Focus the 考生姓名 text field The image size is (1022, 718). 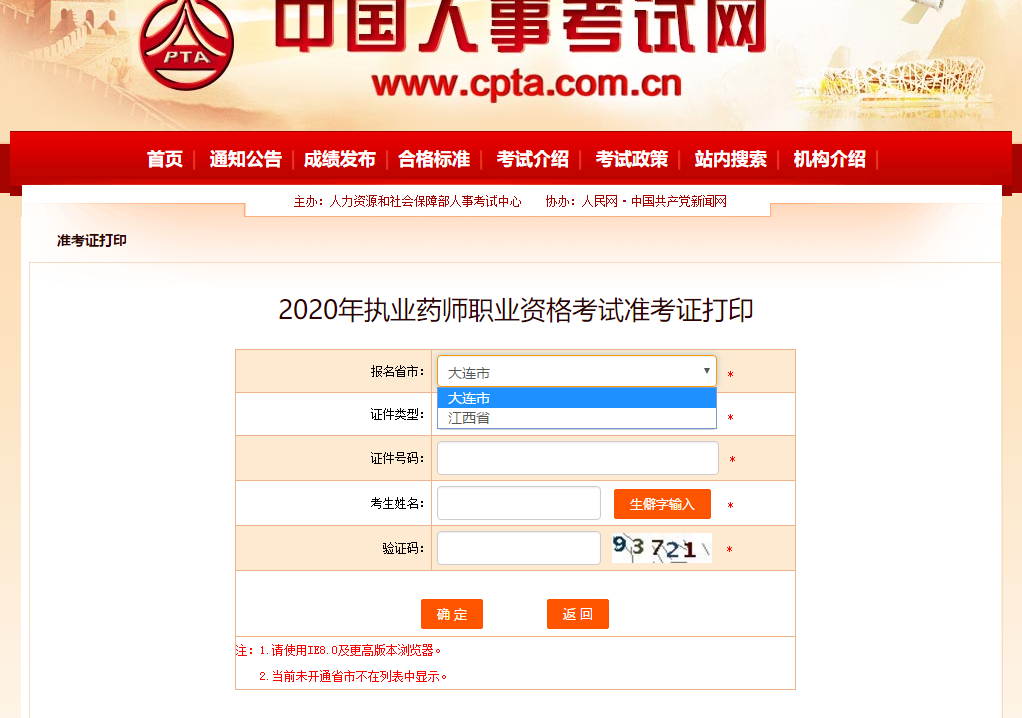[x=519, y=503]
